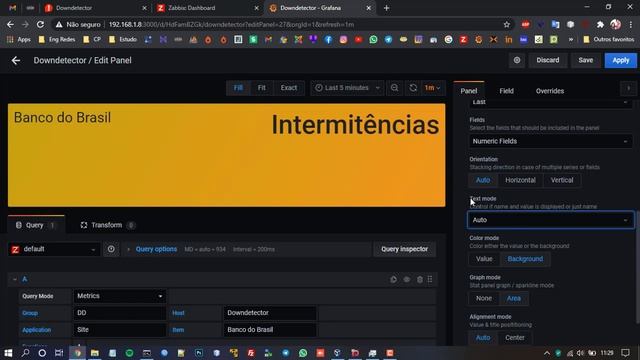This screenshot has width=640, height=360.
Task: Bookmark this page with the star icon
Action: pos(507,24)
